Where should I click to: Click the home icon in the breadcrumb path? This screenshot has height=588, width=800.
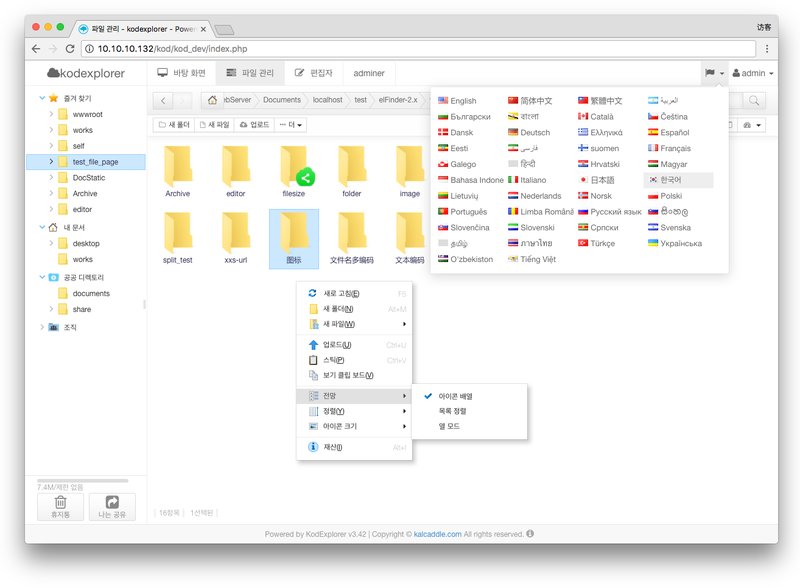click(x=212, y=100)
